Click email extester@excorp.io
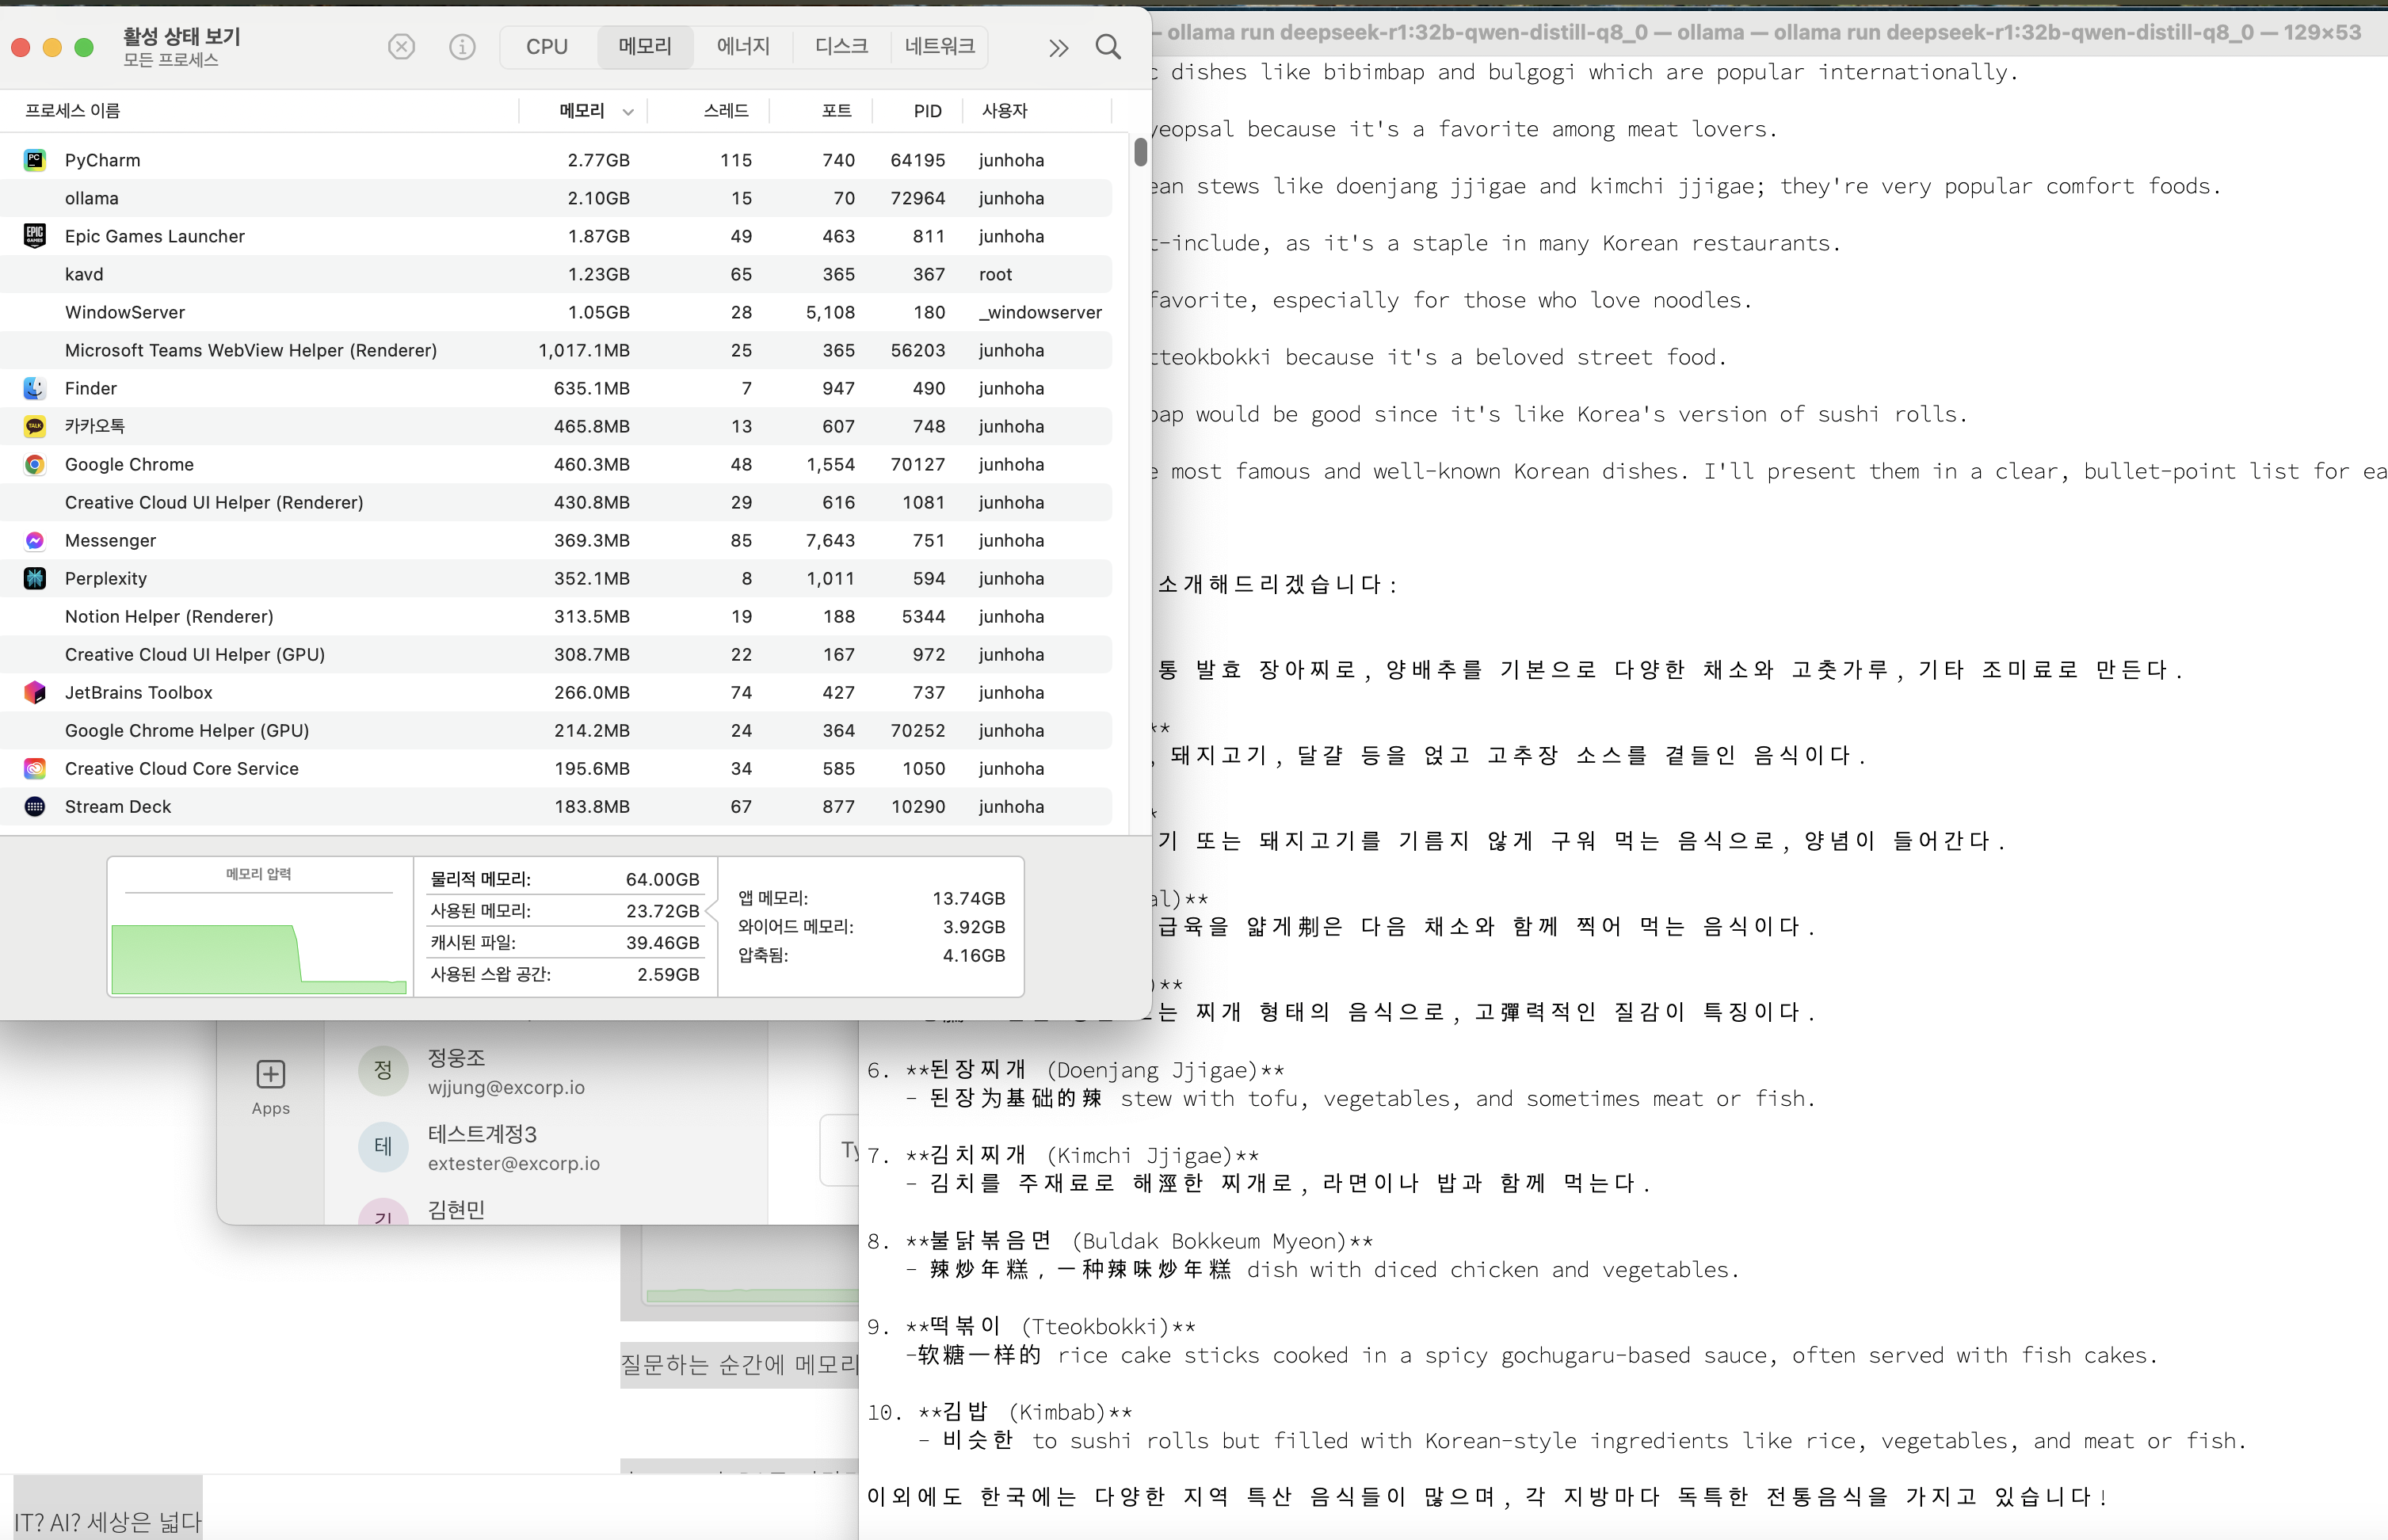This screenshot has height=1540, width=2388. tap(514, 1163)
